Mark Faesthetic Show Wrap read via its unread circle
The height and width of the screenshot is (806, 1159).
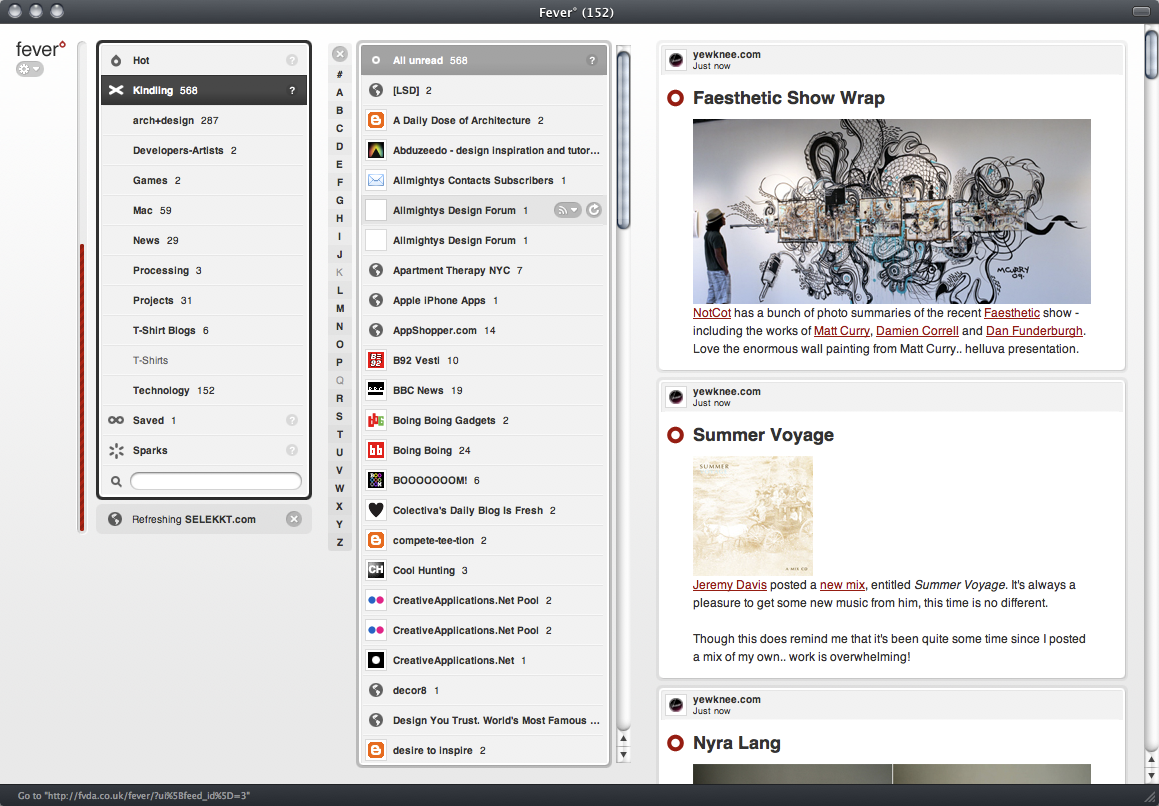click(676, 98)
